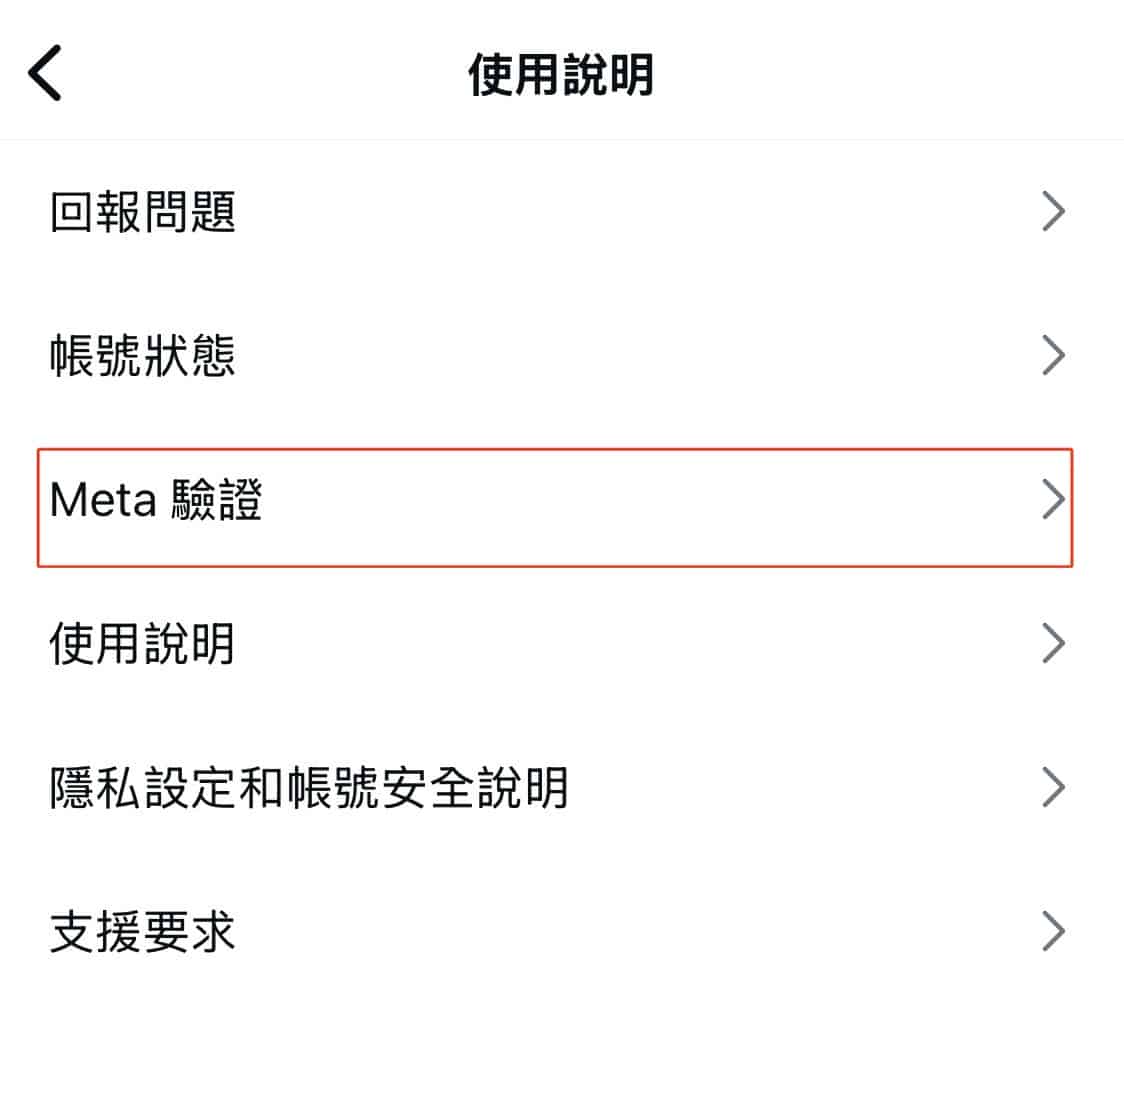Expand the 使用說明 list item chevron
Viewport: 1124px width, 1118px height.
1053,643
